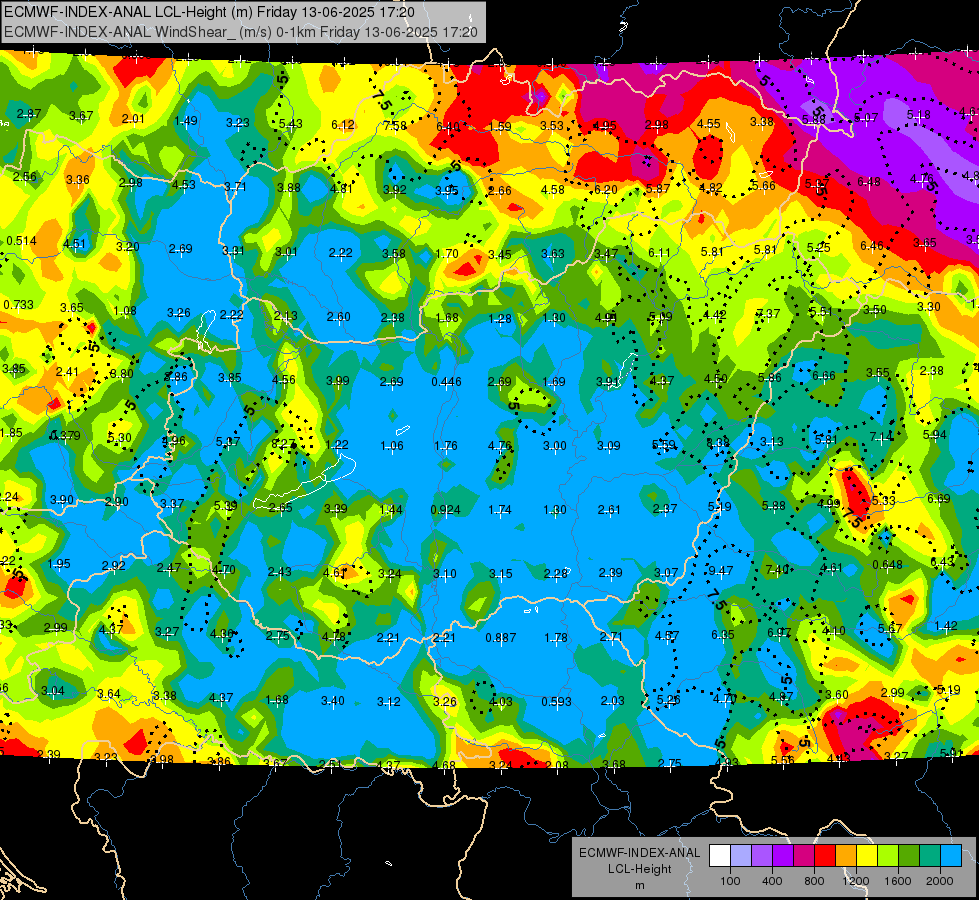Image resolution: width=979 pixels, height=900 pixels.
Task: Click the legend tick label 400
Action: [x=772, y=881]
